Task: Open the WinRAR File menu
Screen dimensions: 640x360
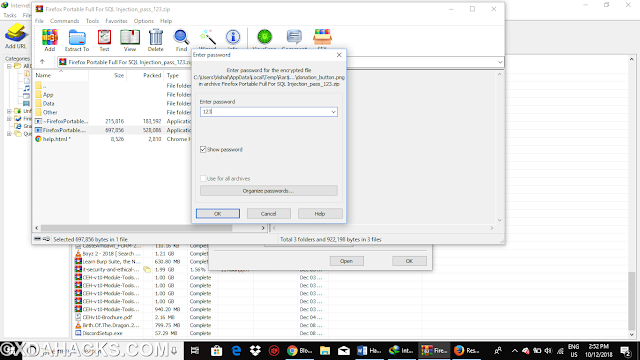Action: click(x=39, y=21)
